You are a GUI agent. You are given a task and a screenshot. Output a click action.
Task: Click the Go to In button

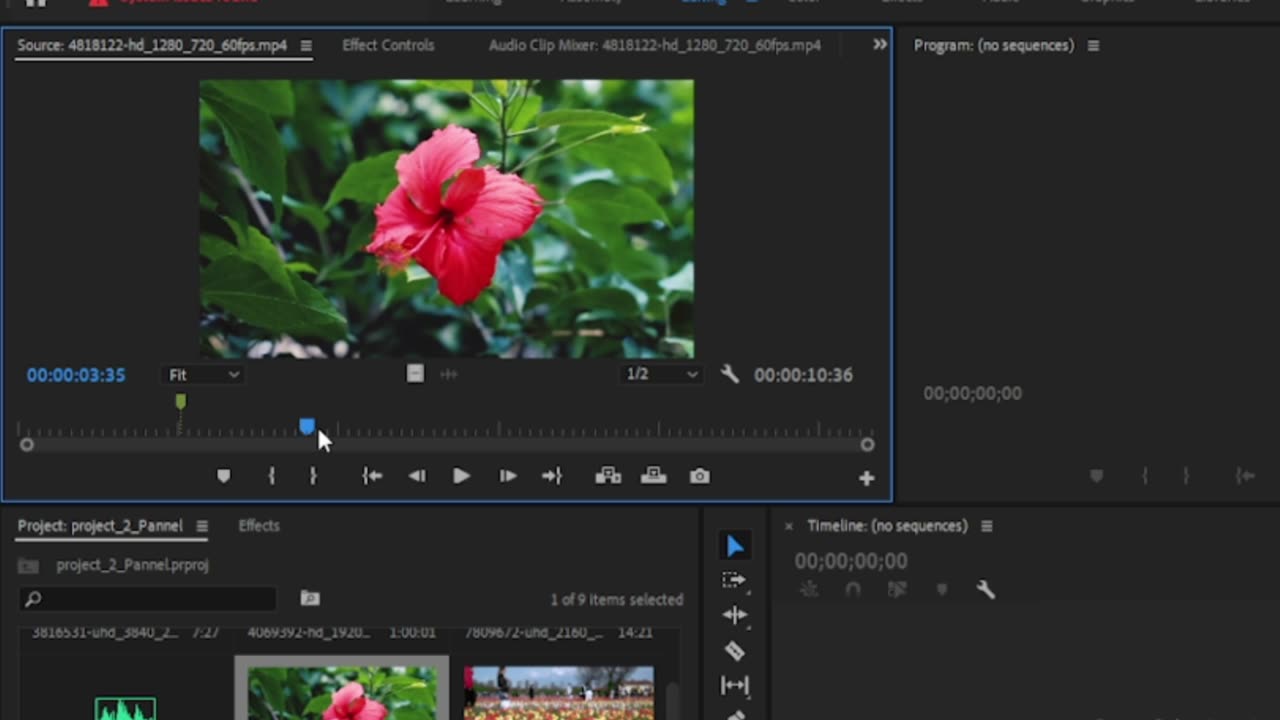coord(372,477)
